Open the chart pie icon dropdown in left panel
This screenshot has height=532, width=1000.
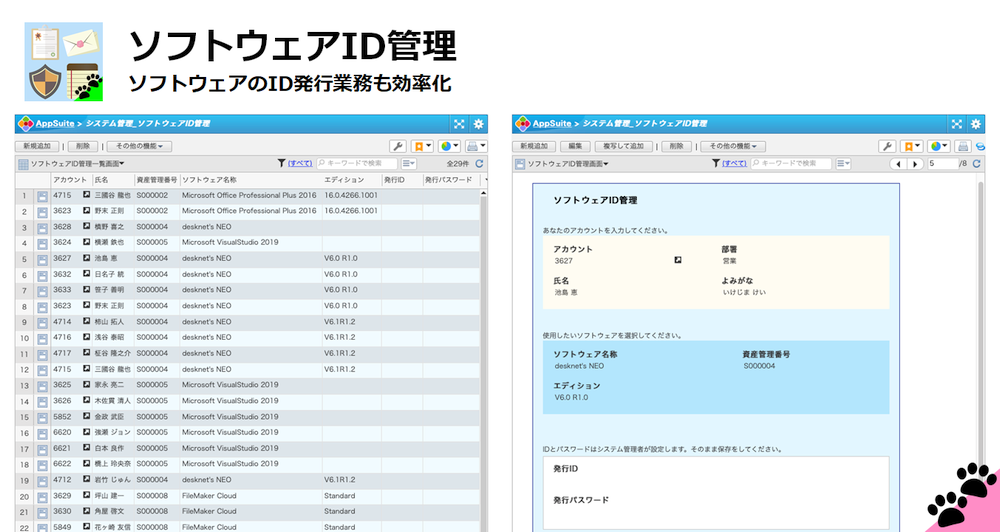[x=449, y=146]
